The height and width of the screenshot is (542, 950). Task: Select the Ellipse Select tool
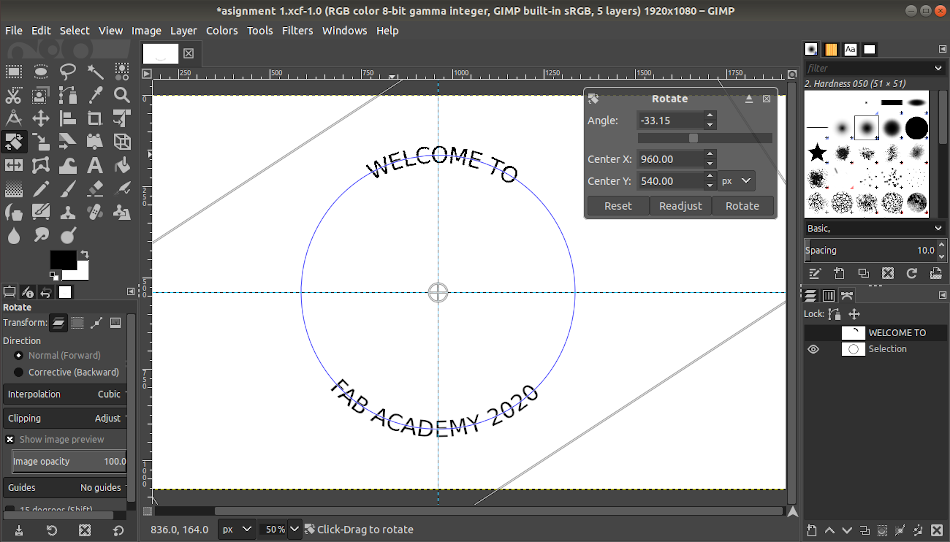coord(41,71)
